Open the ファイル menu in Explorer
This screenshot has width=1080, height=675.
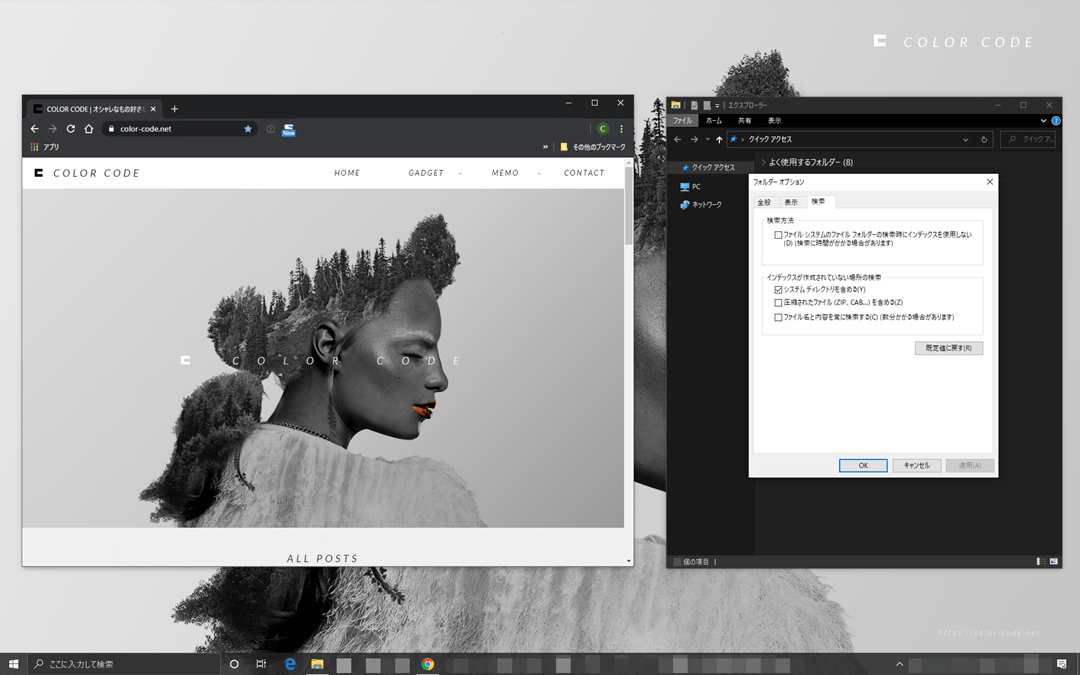click(683, 121)
